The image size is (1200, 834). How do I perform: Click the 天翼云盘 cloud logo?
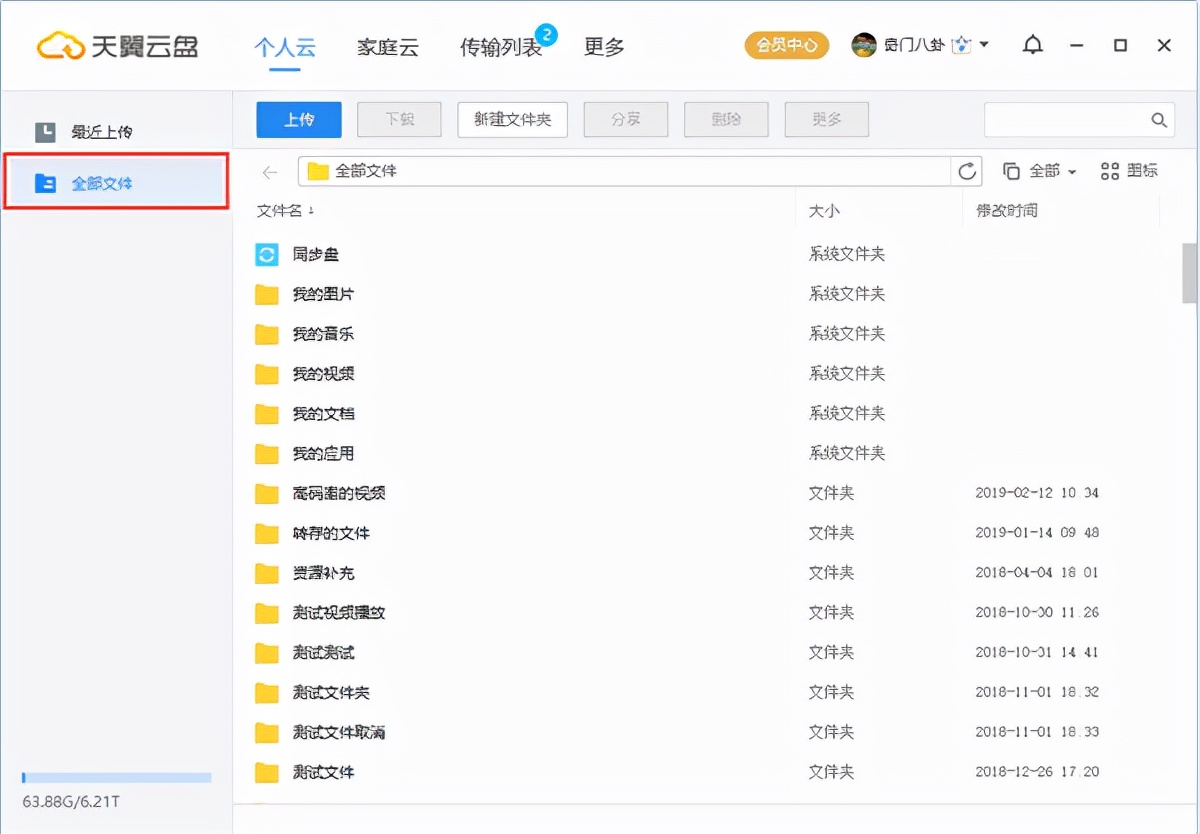(60, 44)
